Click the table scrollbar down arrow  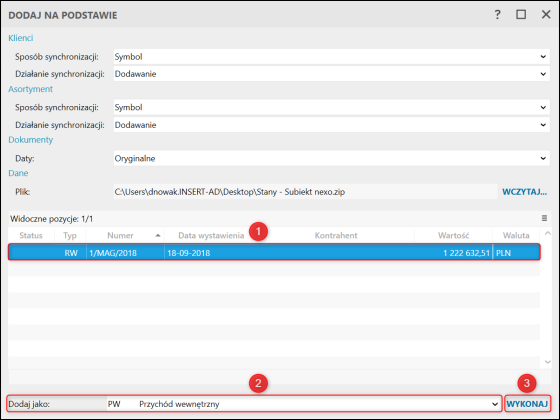[x=548, y=362]
